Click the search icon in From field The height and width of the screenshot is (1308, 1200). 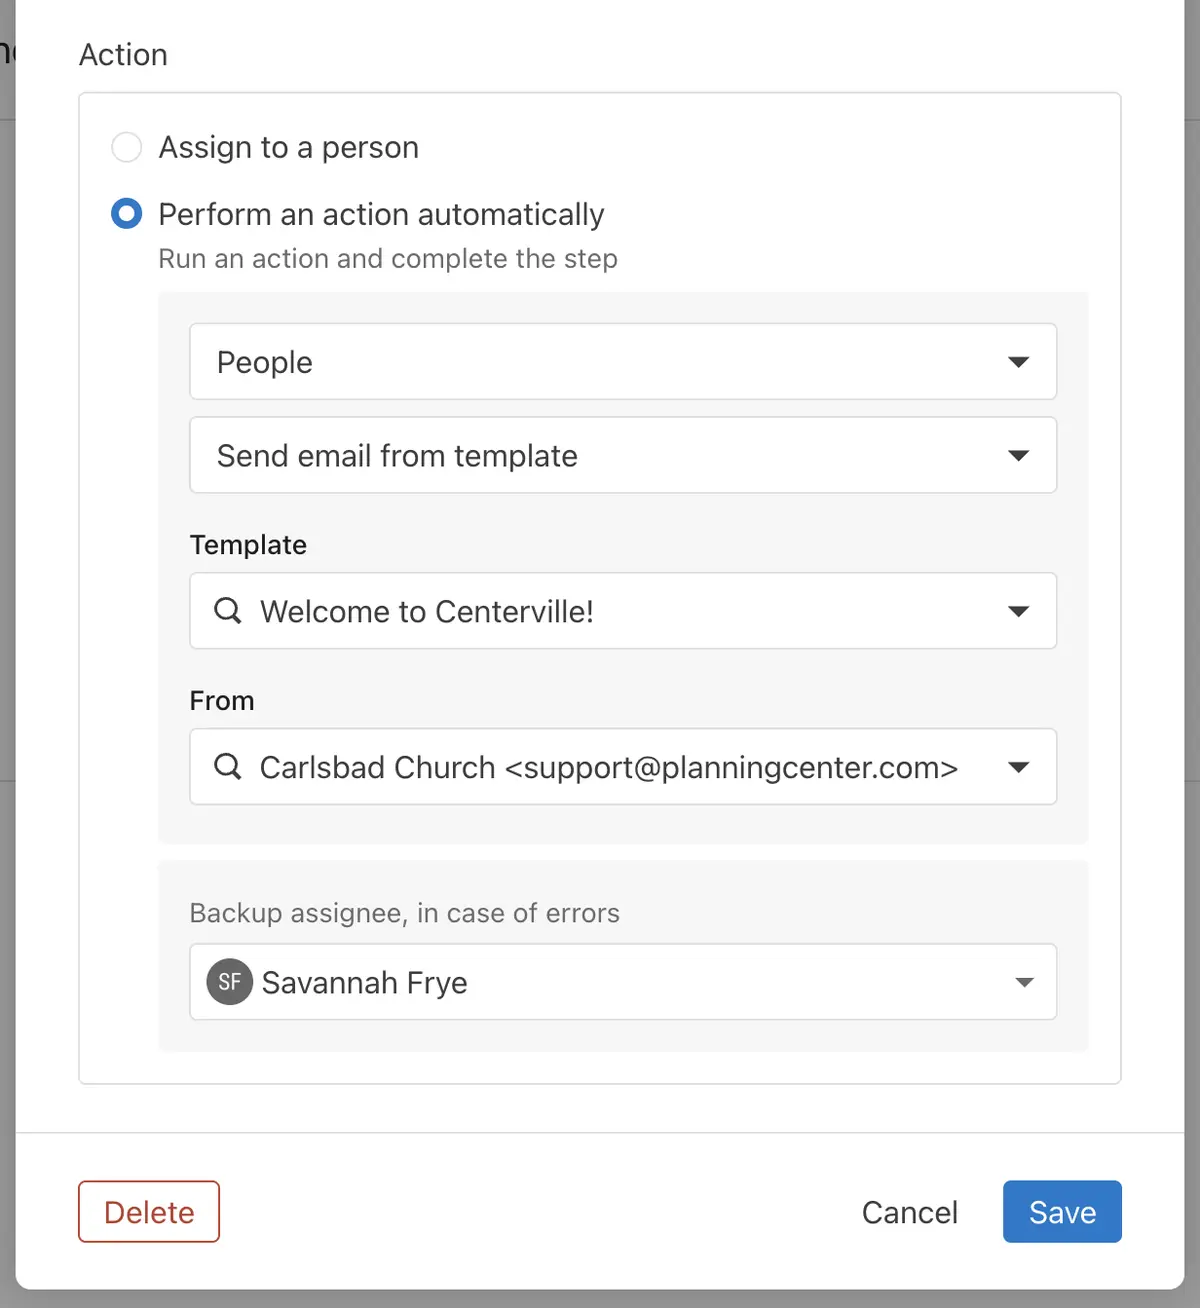(228, 766)
